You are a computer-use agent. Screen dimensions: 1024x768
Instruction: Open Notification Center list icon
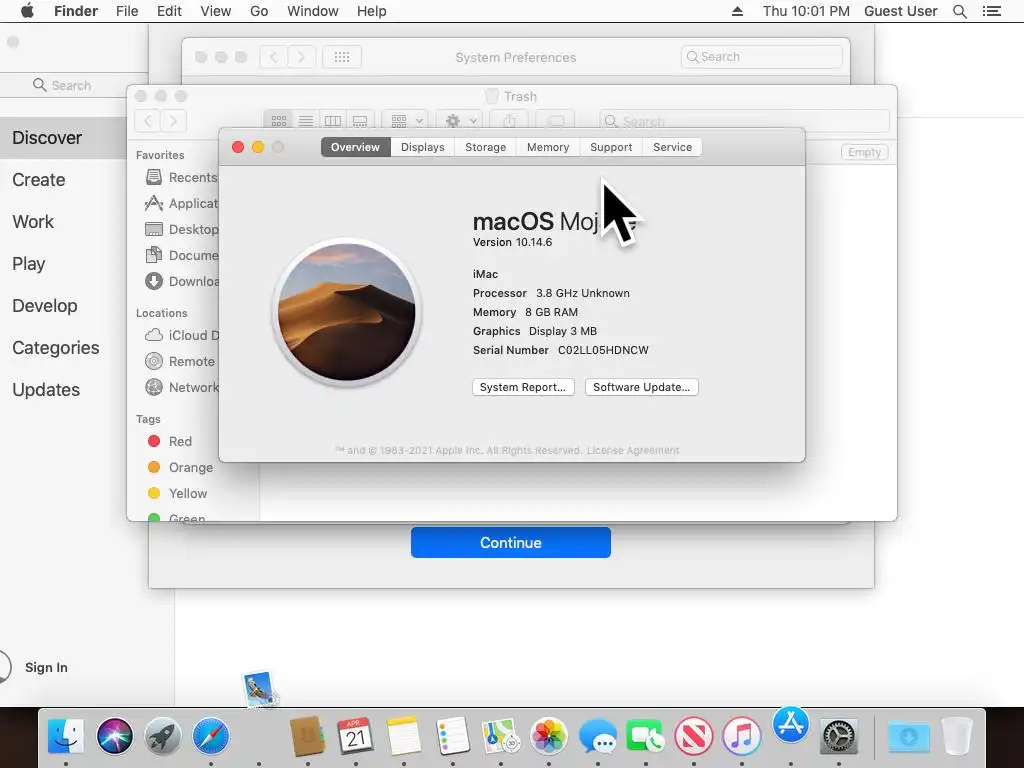pyautogui.click(x=992, y=11)
